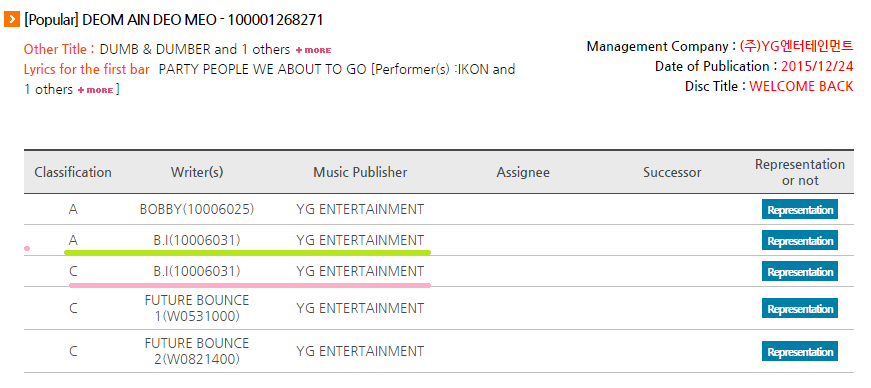The image size is (871, 388).
Task: Click the Representation button in B.I's A row
Action: tap(799, 241)
